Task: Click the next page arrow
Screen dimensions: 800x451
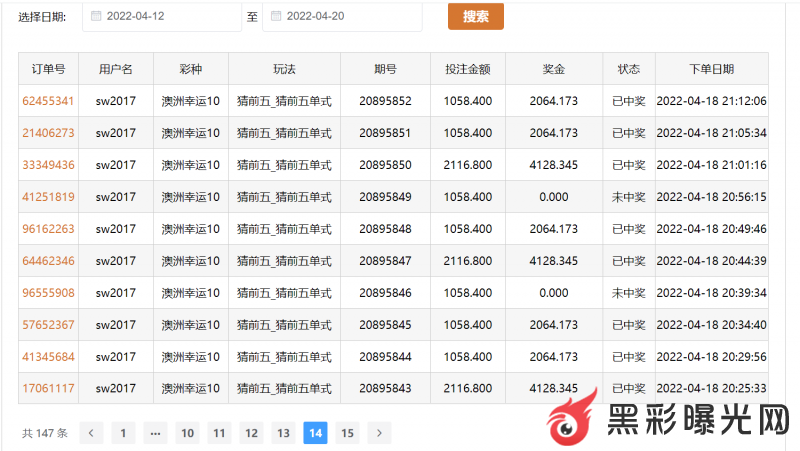Action: coord(379,433)
